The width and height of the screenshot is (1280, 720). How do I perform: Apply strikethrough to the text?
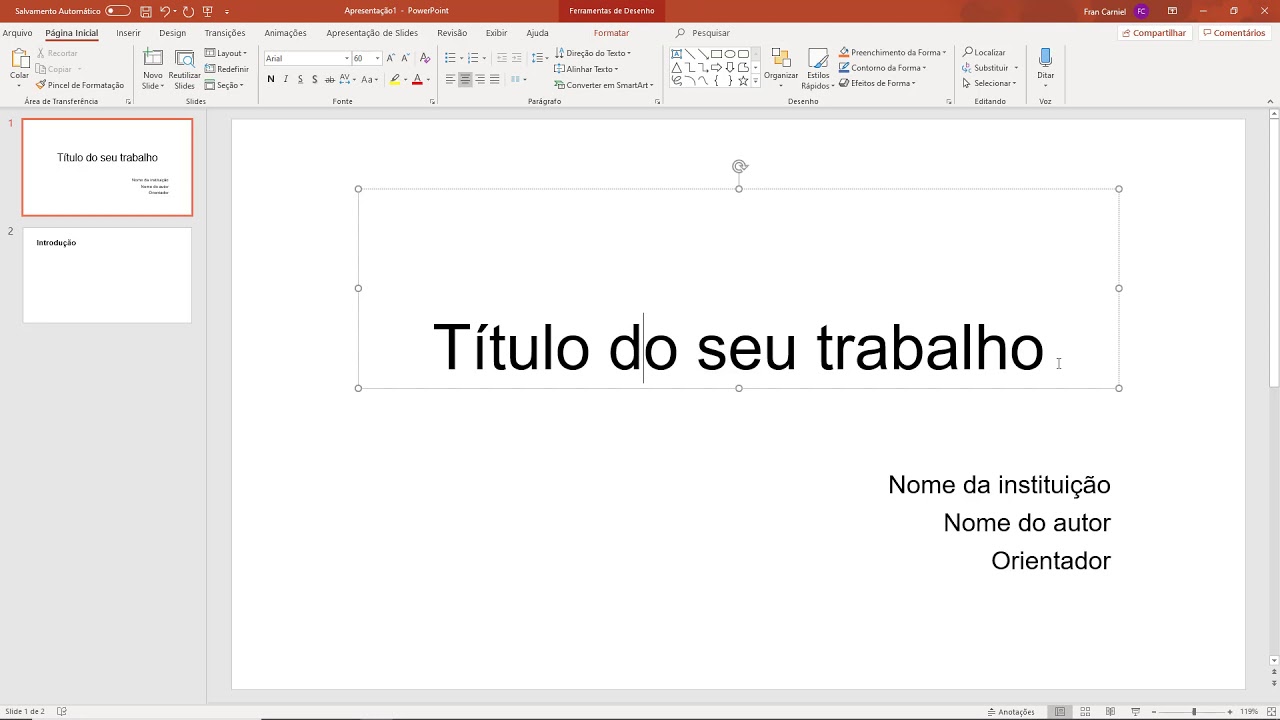(329, 79)
